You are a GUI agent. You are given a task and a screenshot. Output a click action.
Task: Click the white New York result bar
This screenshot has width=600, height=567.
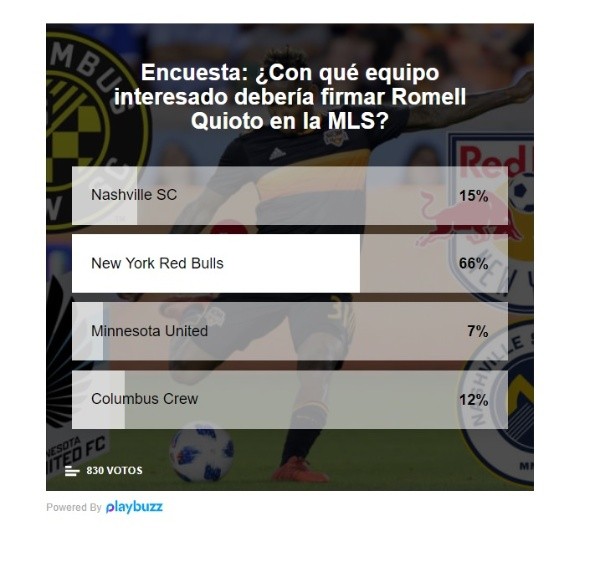(x=216, y=264)
